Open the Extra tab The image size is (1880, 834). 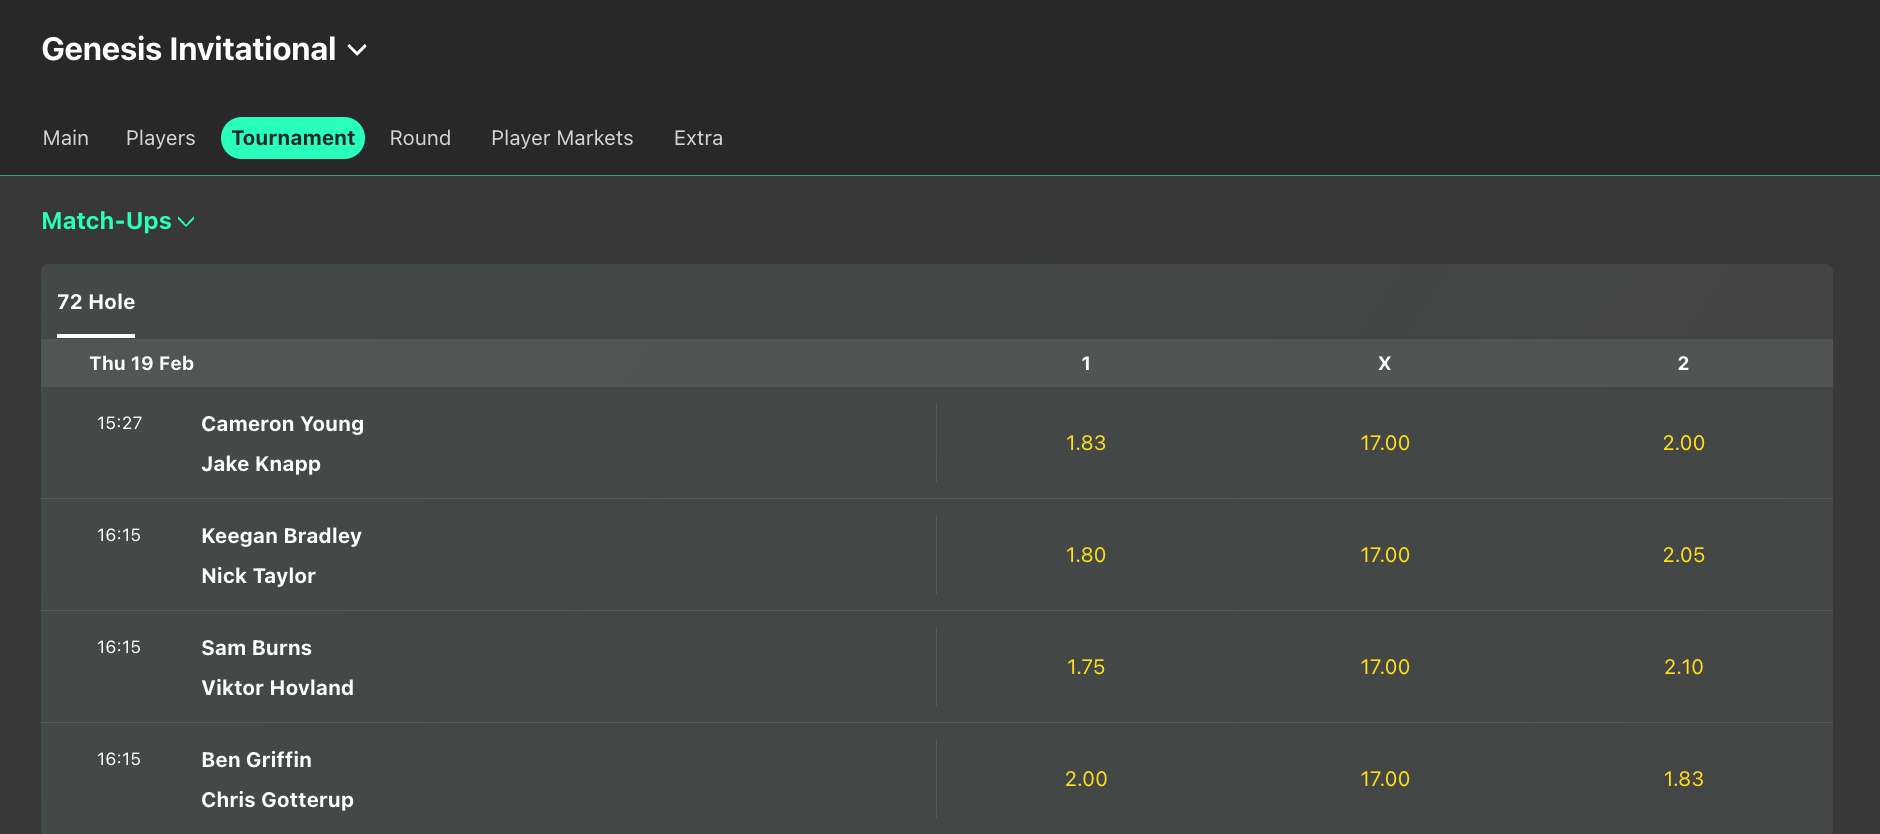click(x=697, y=137)
